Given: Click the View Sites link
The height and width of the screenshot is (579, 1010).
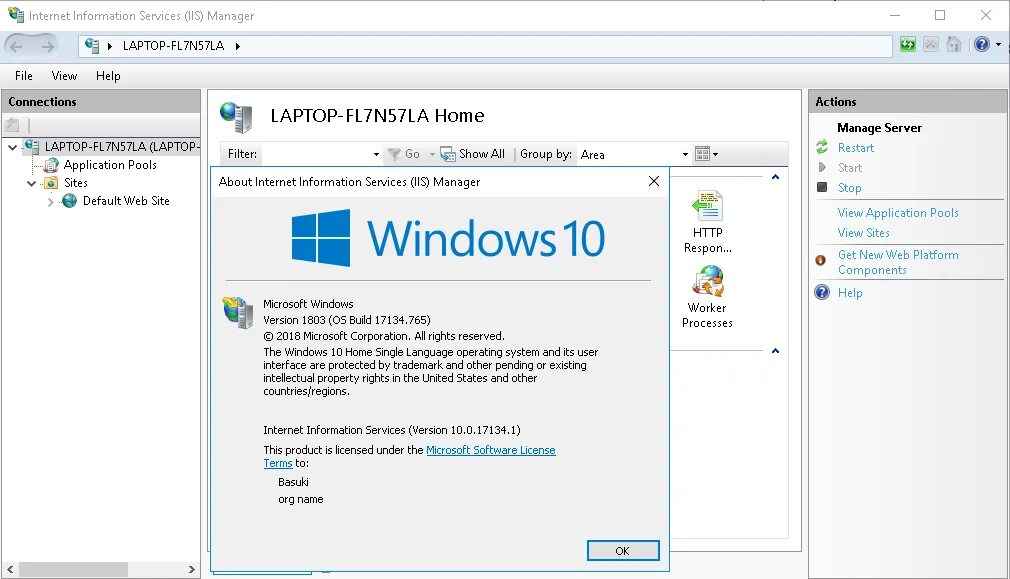Looking at the screenshot, I should (863, 233).
